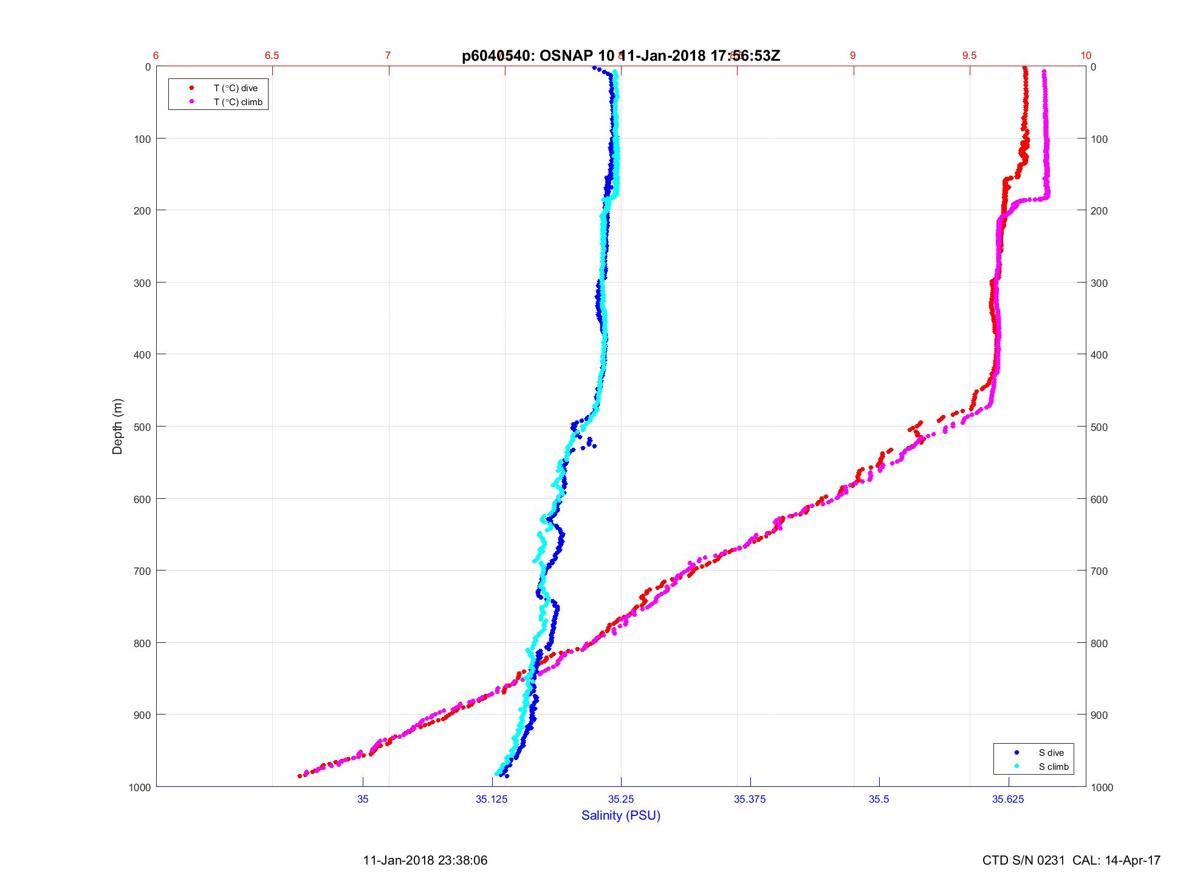Viewport: 1200px width, 885px height.
Task: Click the timestamp '11-Jan-2018 23:38:06' footer
Action: point(425,860)
